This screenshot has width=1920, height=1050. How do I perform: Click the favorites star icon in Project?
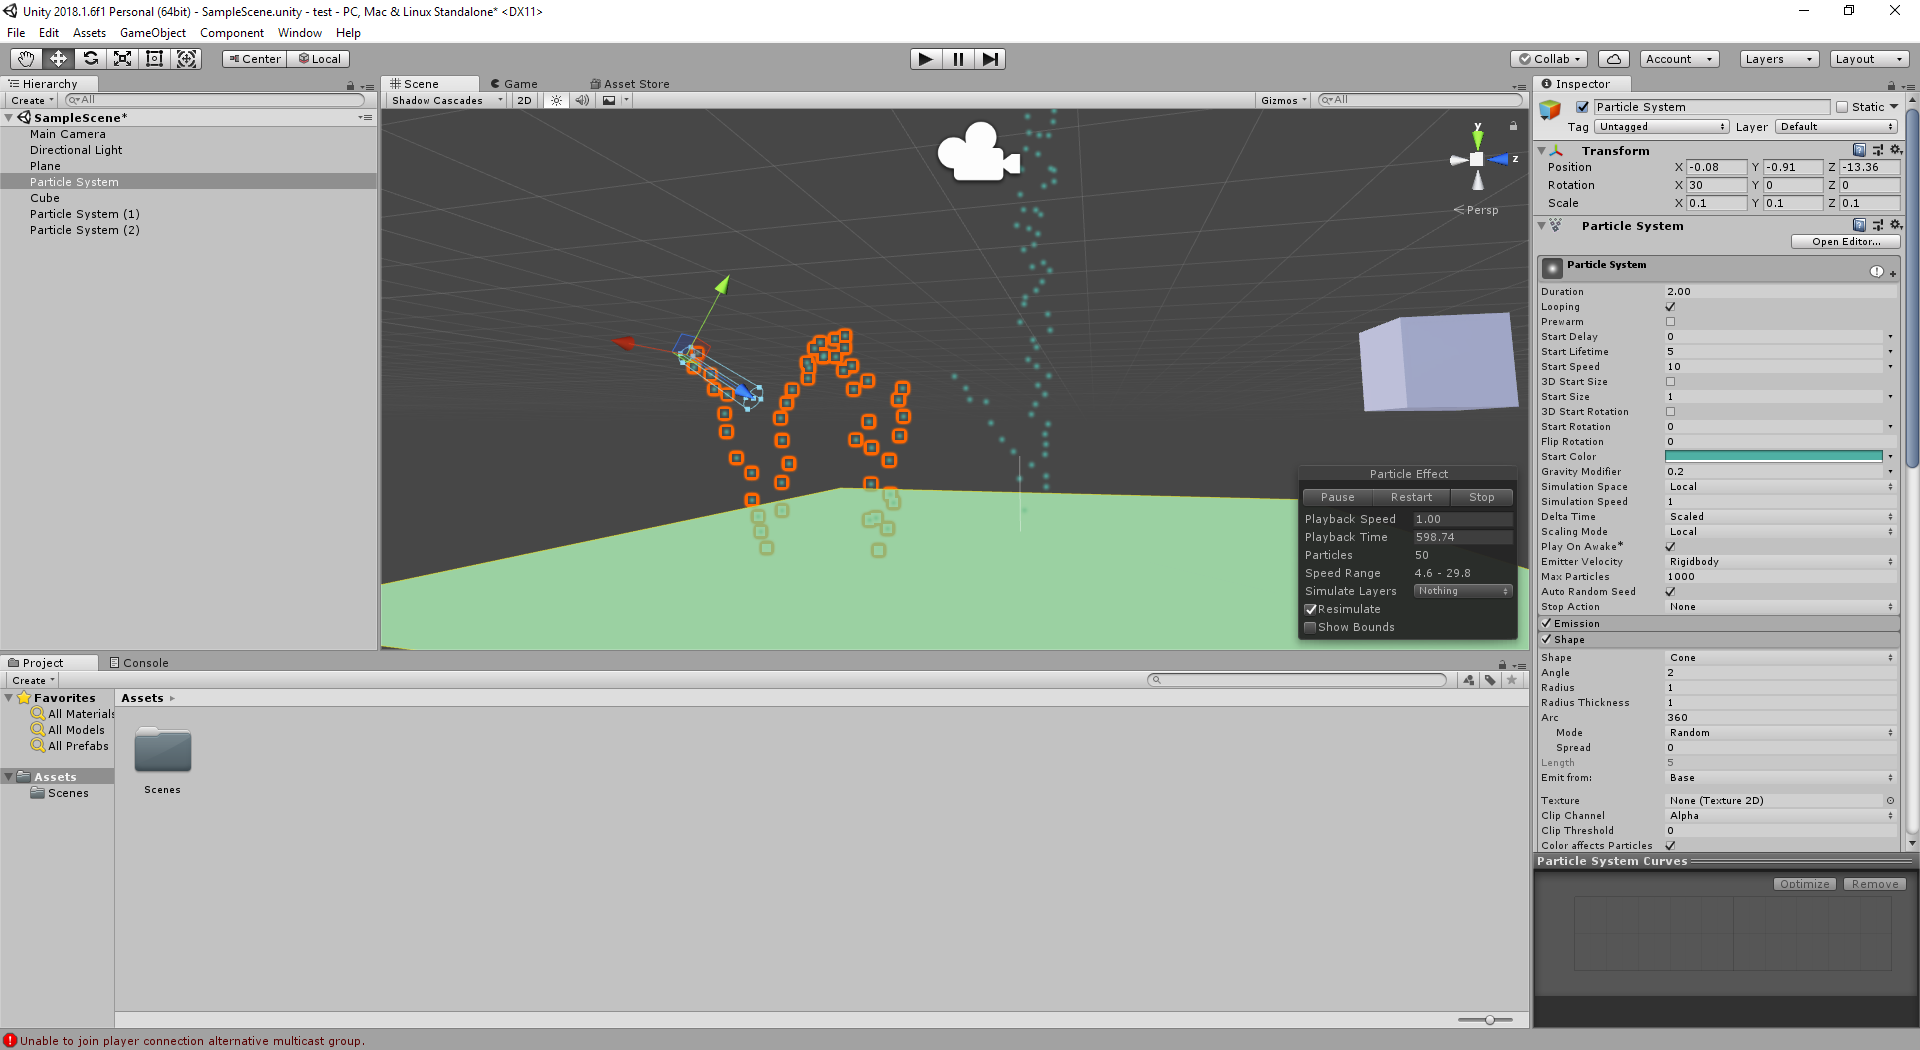coord(1512,680)
